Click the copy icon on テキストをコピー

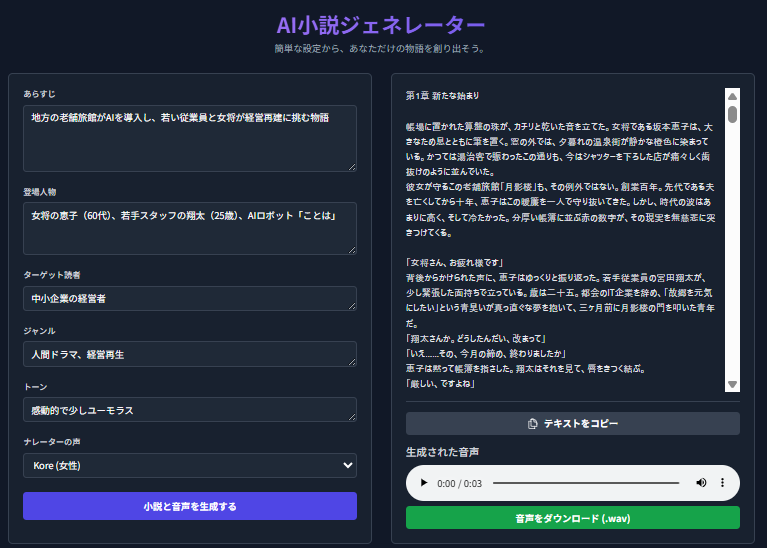pos(532,424)
